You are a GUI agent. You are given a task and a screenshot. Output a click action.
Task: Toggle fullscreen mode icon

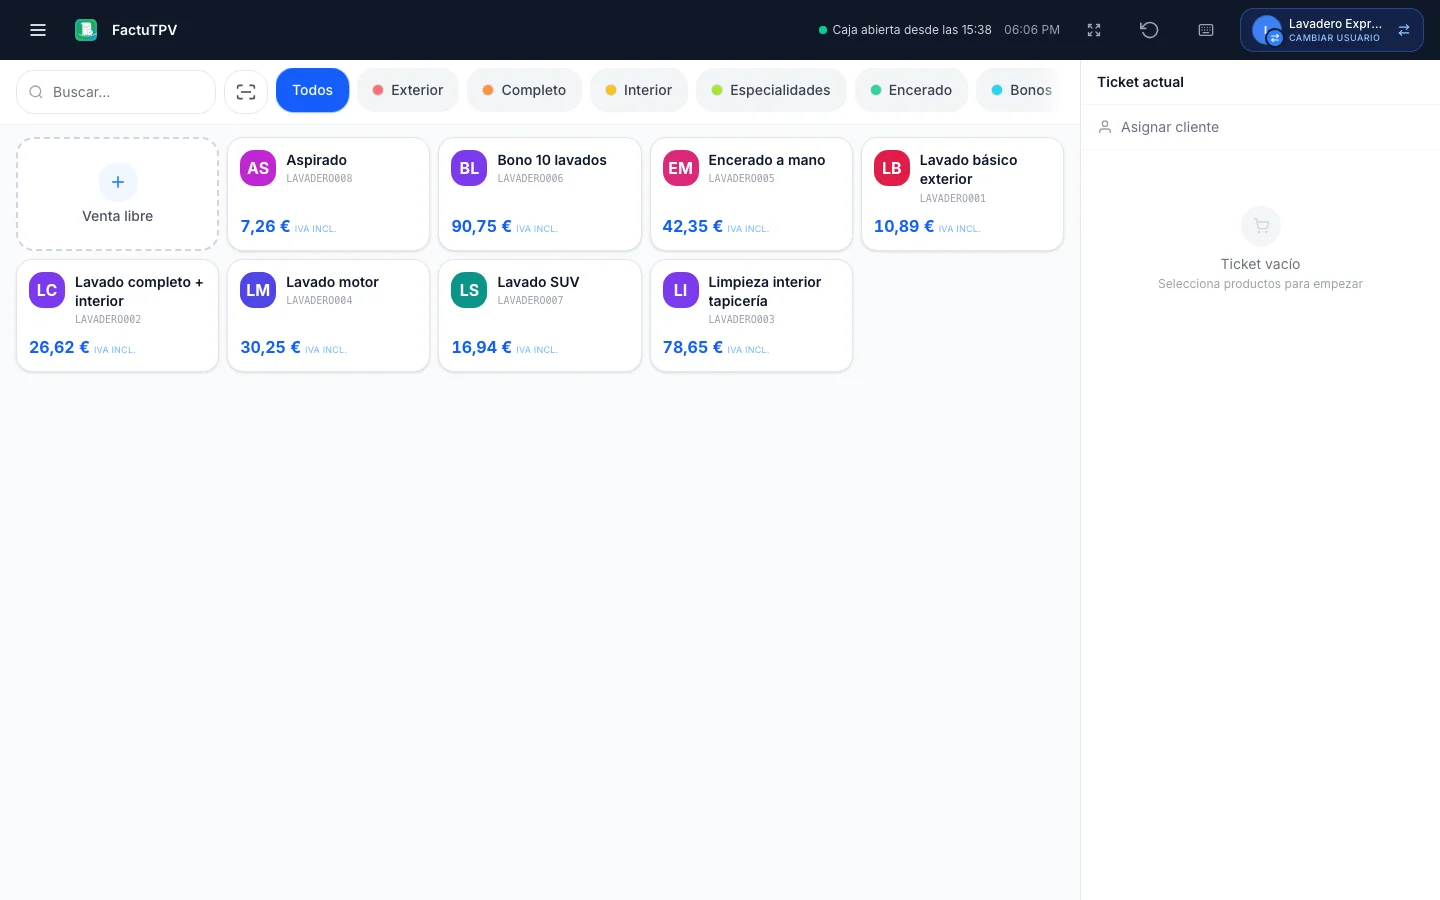1094,30
